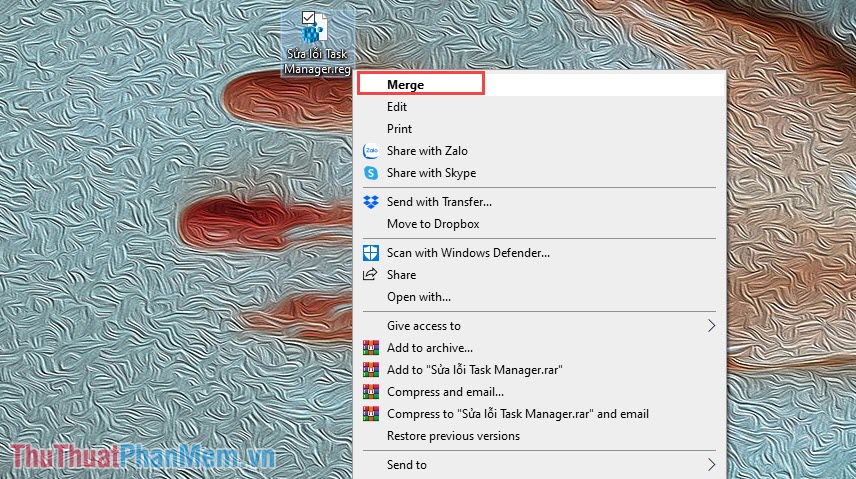Choose Restore previous versions
This screenshot has height=479, width=856.
(x=453, y=436)
